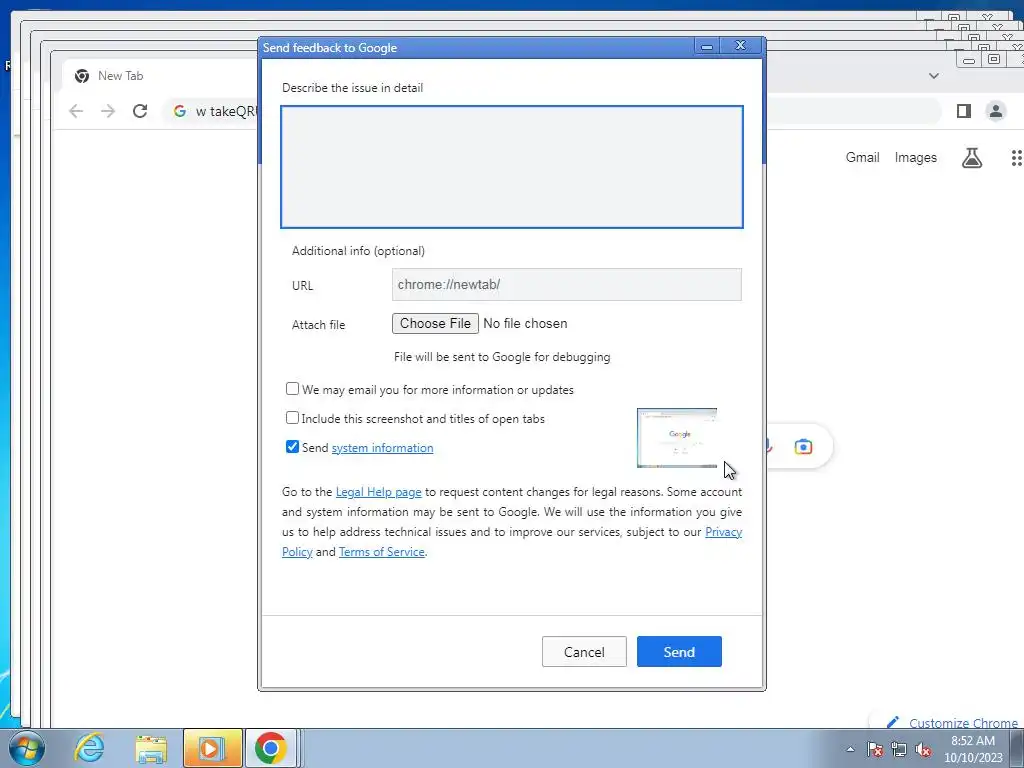Click the muted volume tray icon
The width and height of the screenshot is (1024, 768).
pos(923,749)
